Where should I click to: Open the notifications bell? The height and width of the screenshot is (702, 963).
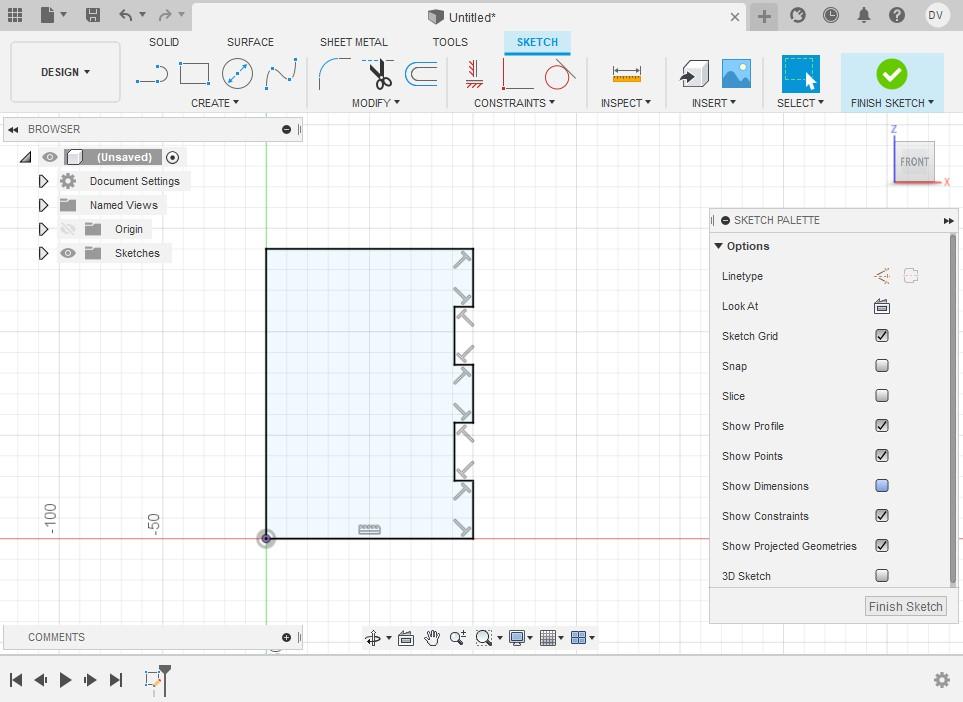[864, 15]
